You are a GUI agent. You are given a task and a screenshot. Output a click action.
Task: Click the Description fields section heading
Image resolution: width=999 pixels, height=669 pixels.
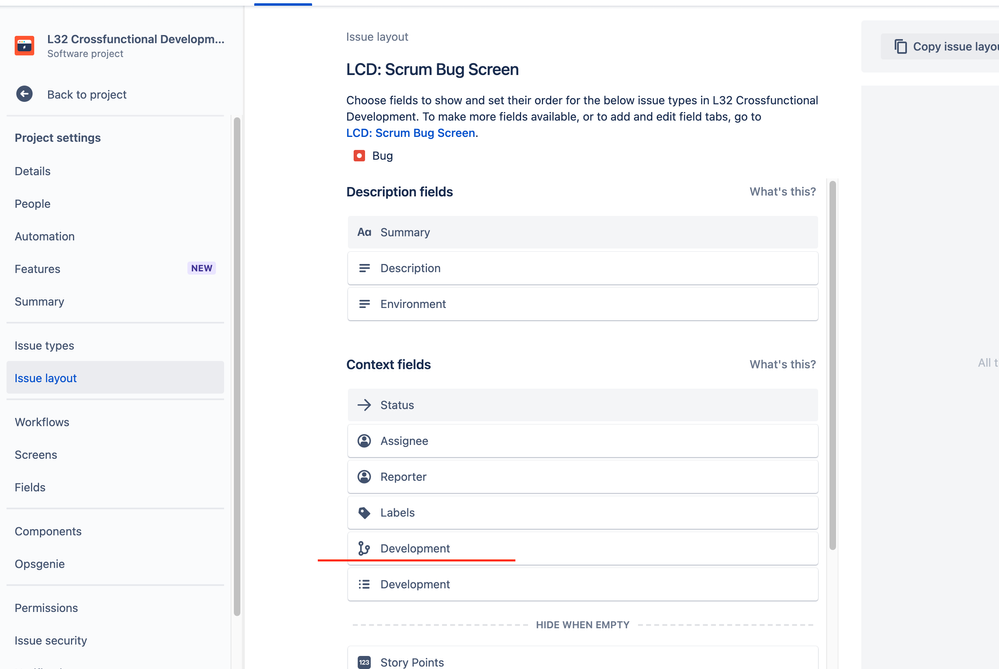399,192
